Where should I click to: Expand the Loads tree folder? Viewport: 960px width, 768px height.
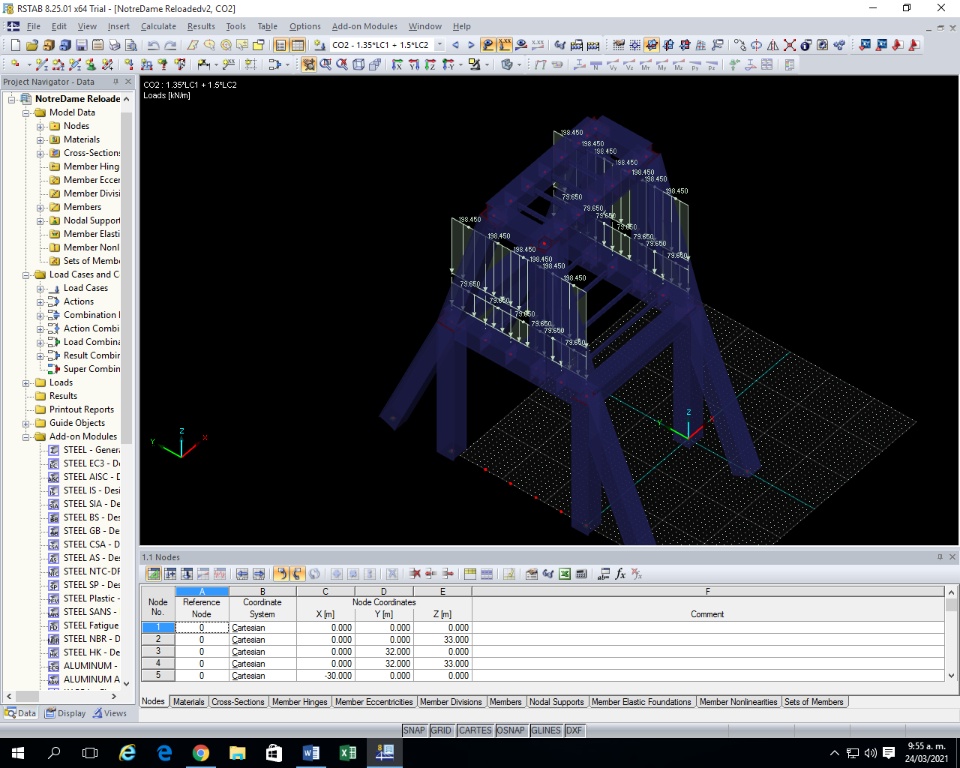(26, 383)
